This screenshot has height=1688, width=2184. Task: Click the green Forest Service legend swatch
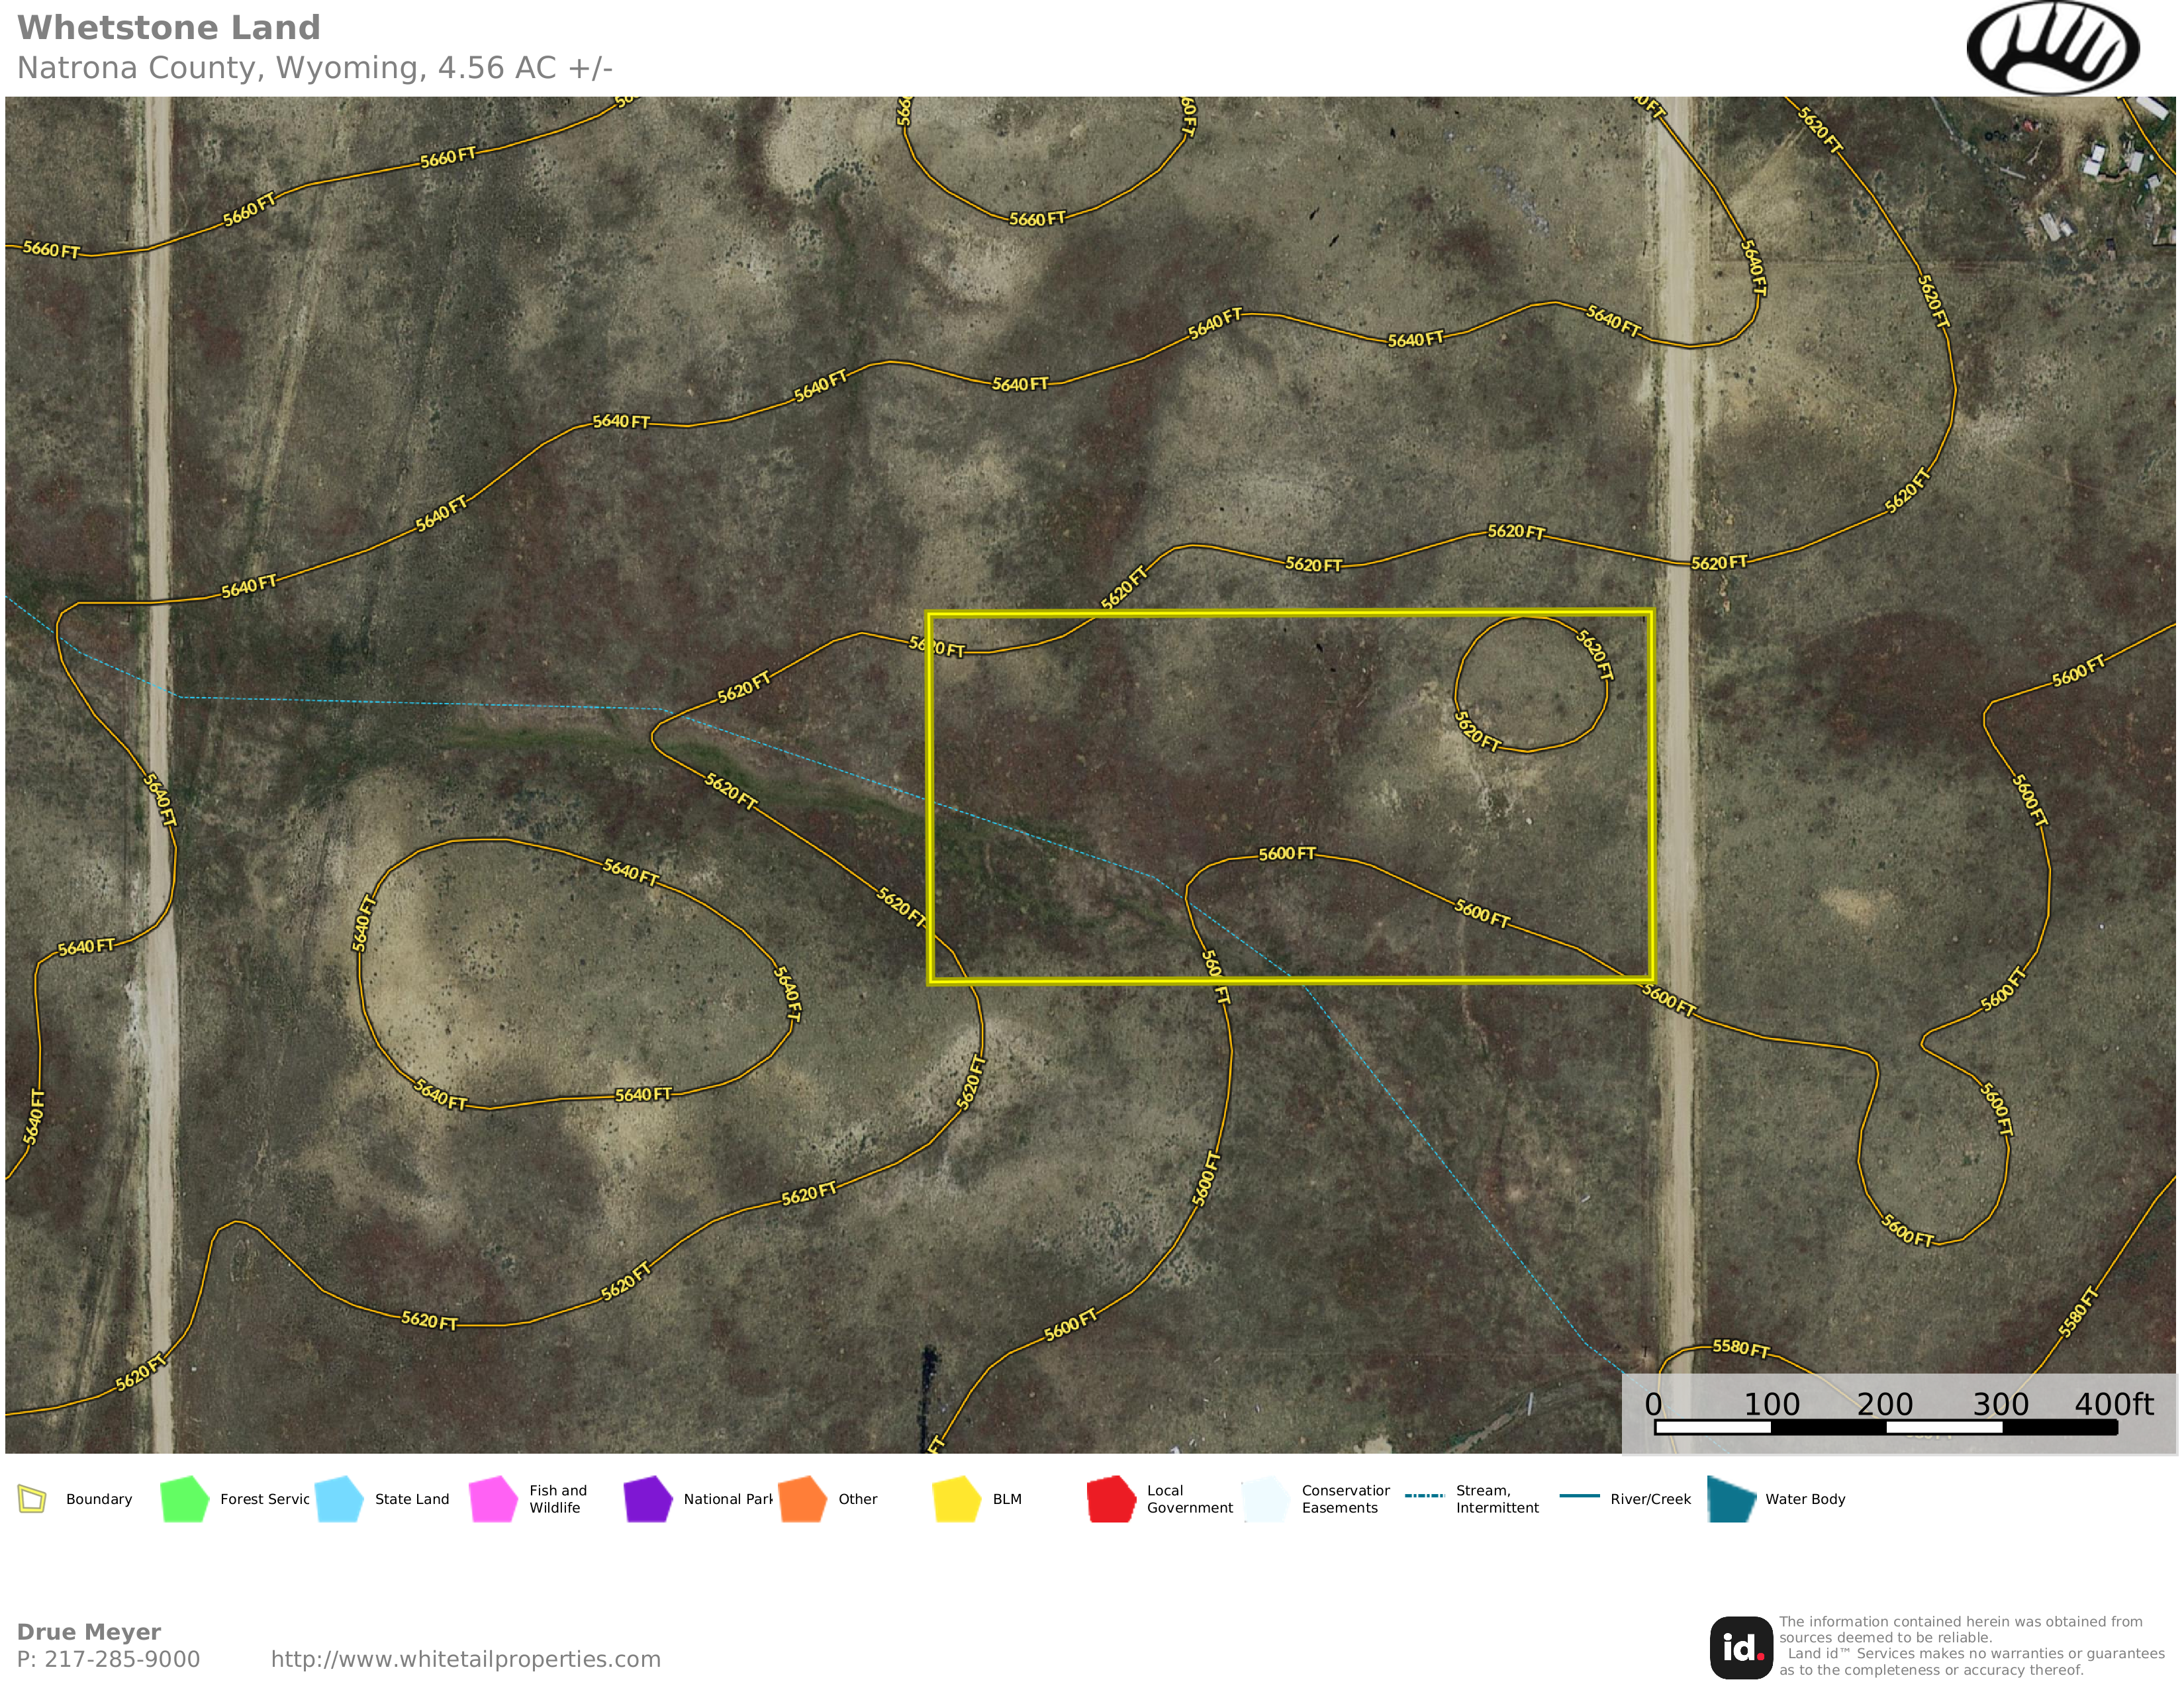[x=184, y=1499]
